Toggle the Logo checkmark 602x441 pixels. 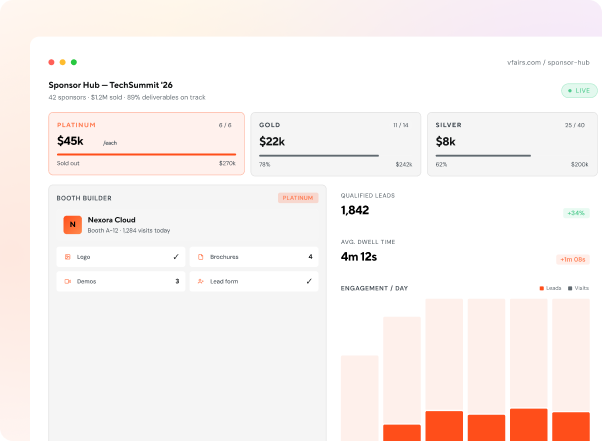click(176, 257)
